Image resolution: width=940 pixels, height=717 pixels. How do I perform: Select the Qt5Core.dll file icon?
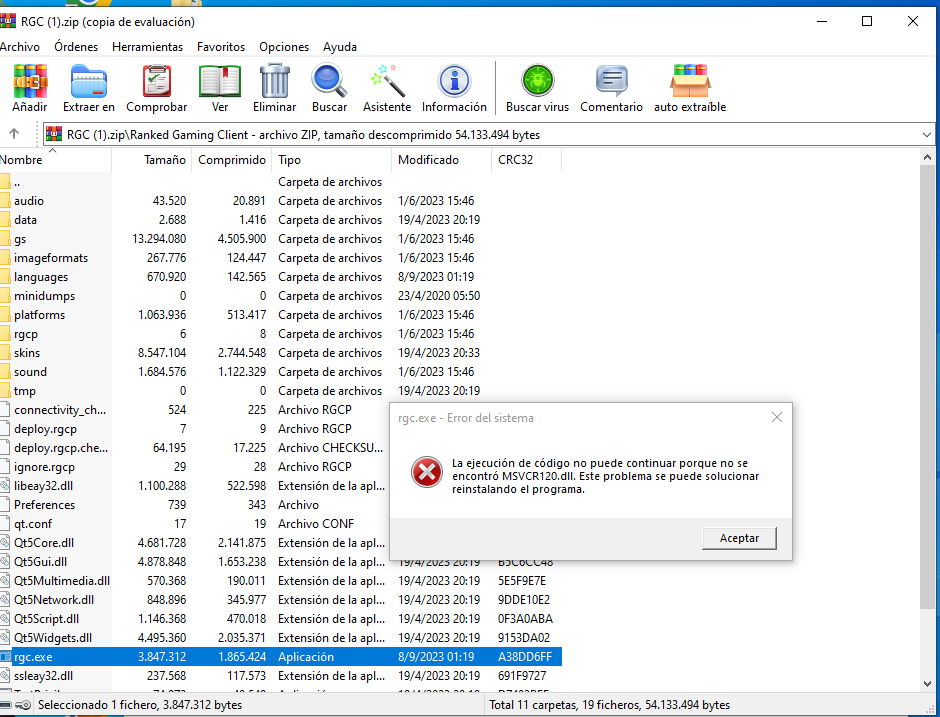(x=5, y=543)
